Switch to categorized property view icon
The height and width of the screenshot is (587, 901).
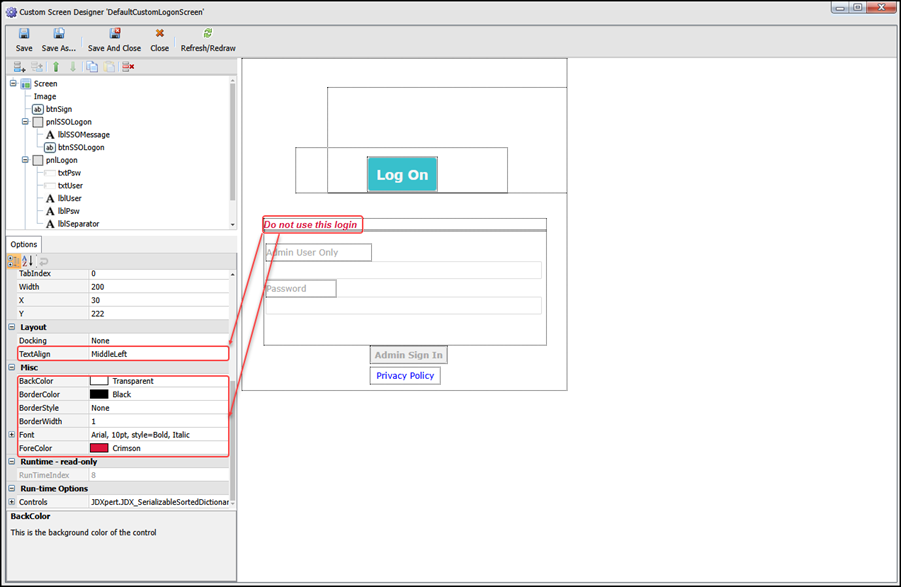pos(14,261)
